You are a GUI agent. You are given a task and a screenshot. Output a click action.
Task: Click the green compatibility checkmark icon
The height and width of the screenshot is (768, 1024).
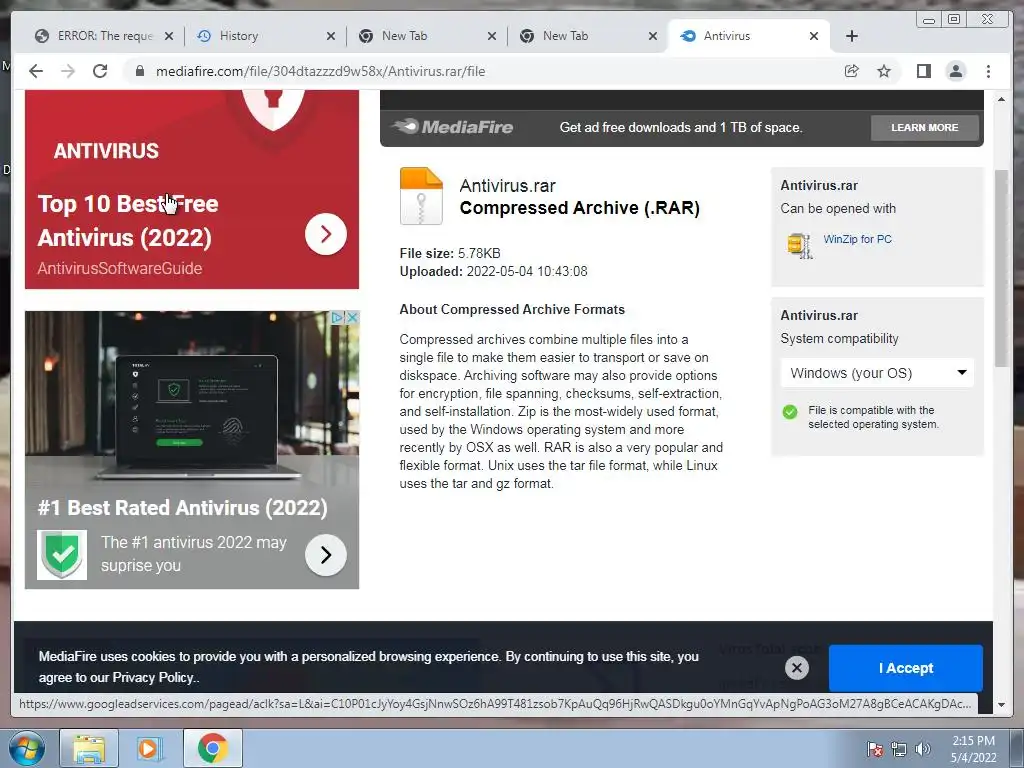pos(790,412)
